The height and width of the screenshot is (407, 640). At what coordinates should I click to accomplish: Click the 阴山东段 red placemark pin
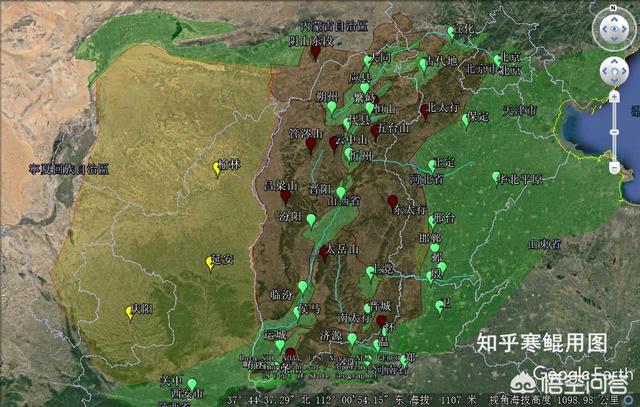point(315,53)
